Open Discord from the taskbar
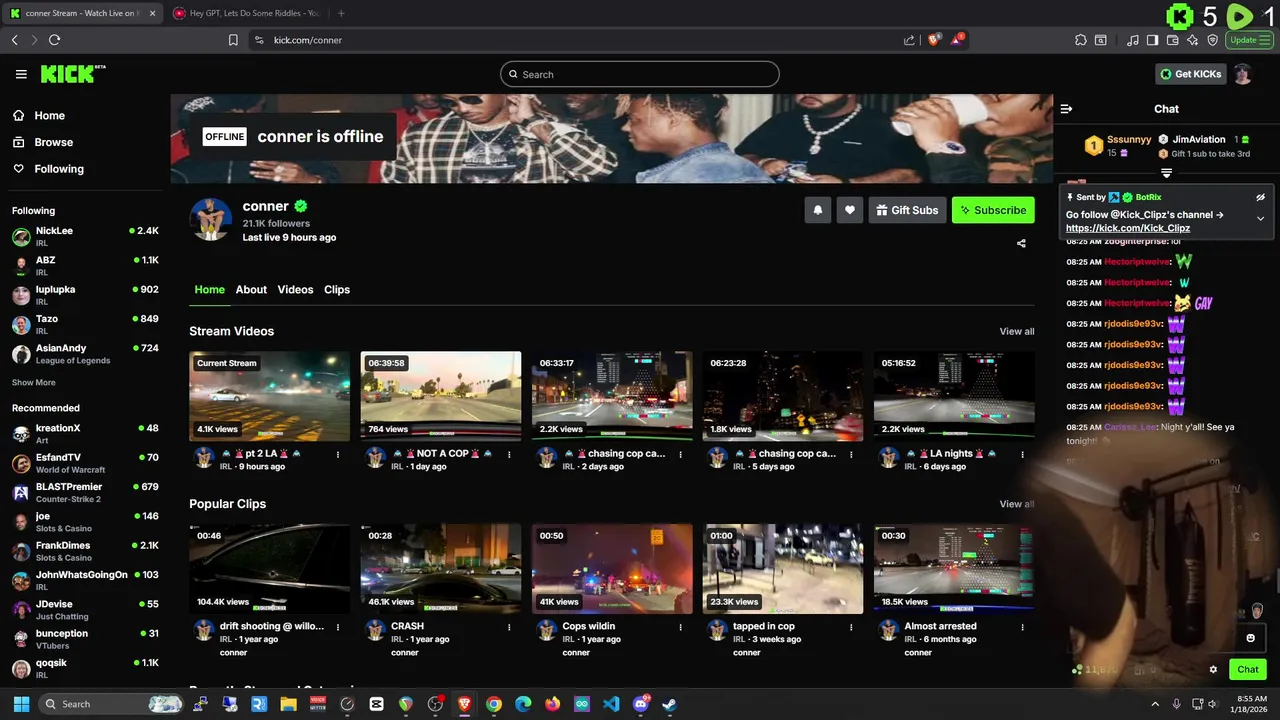The height and width of the screenshot is (720, 1280). (x=641, y=704)
